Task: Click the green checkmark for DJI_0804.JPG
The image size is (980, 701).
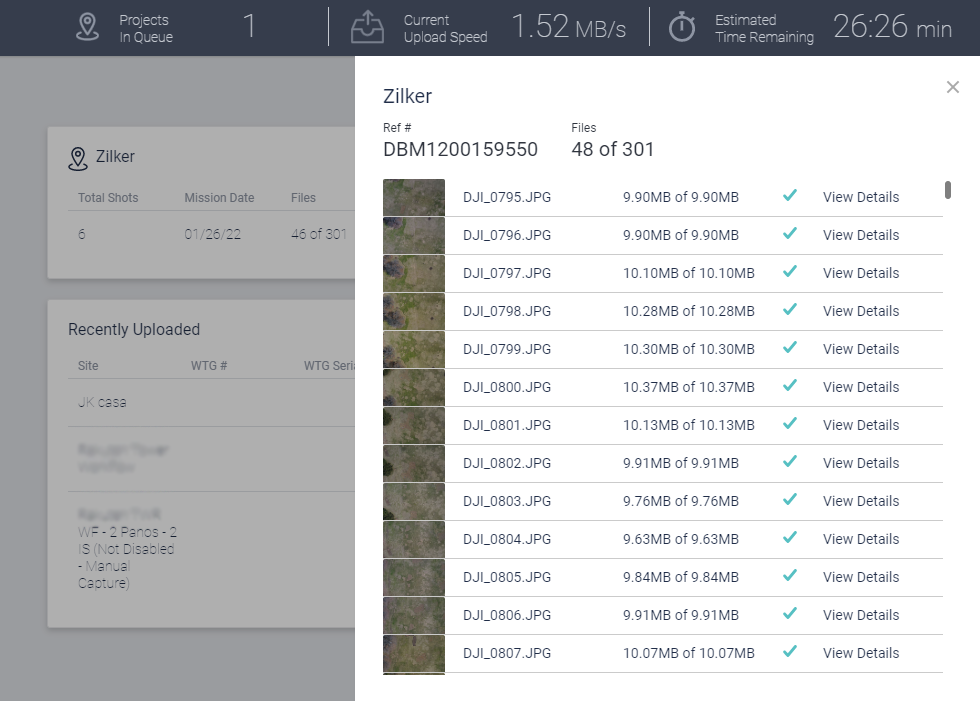Action: (x=790, y=537)
